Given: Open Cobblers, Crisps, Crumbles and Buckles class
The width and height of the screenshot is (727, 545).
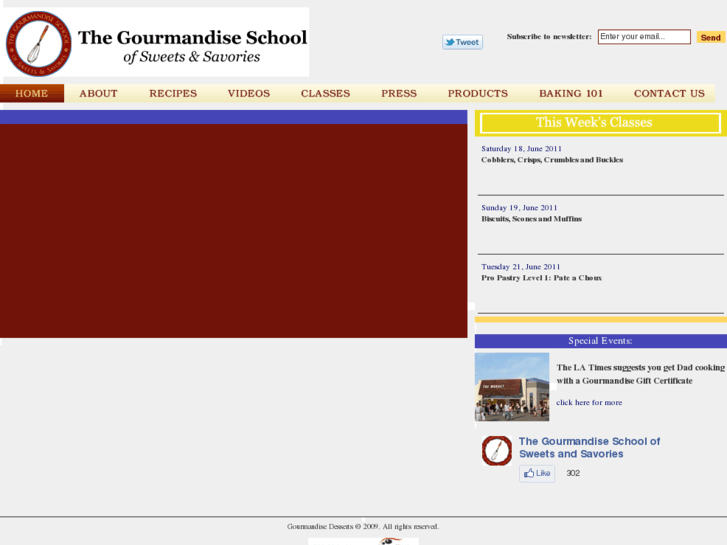Looking at the screenshot, I should pyautogui.click(x=552, y=160).
